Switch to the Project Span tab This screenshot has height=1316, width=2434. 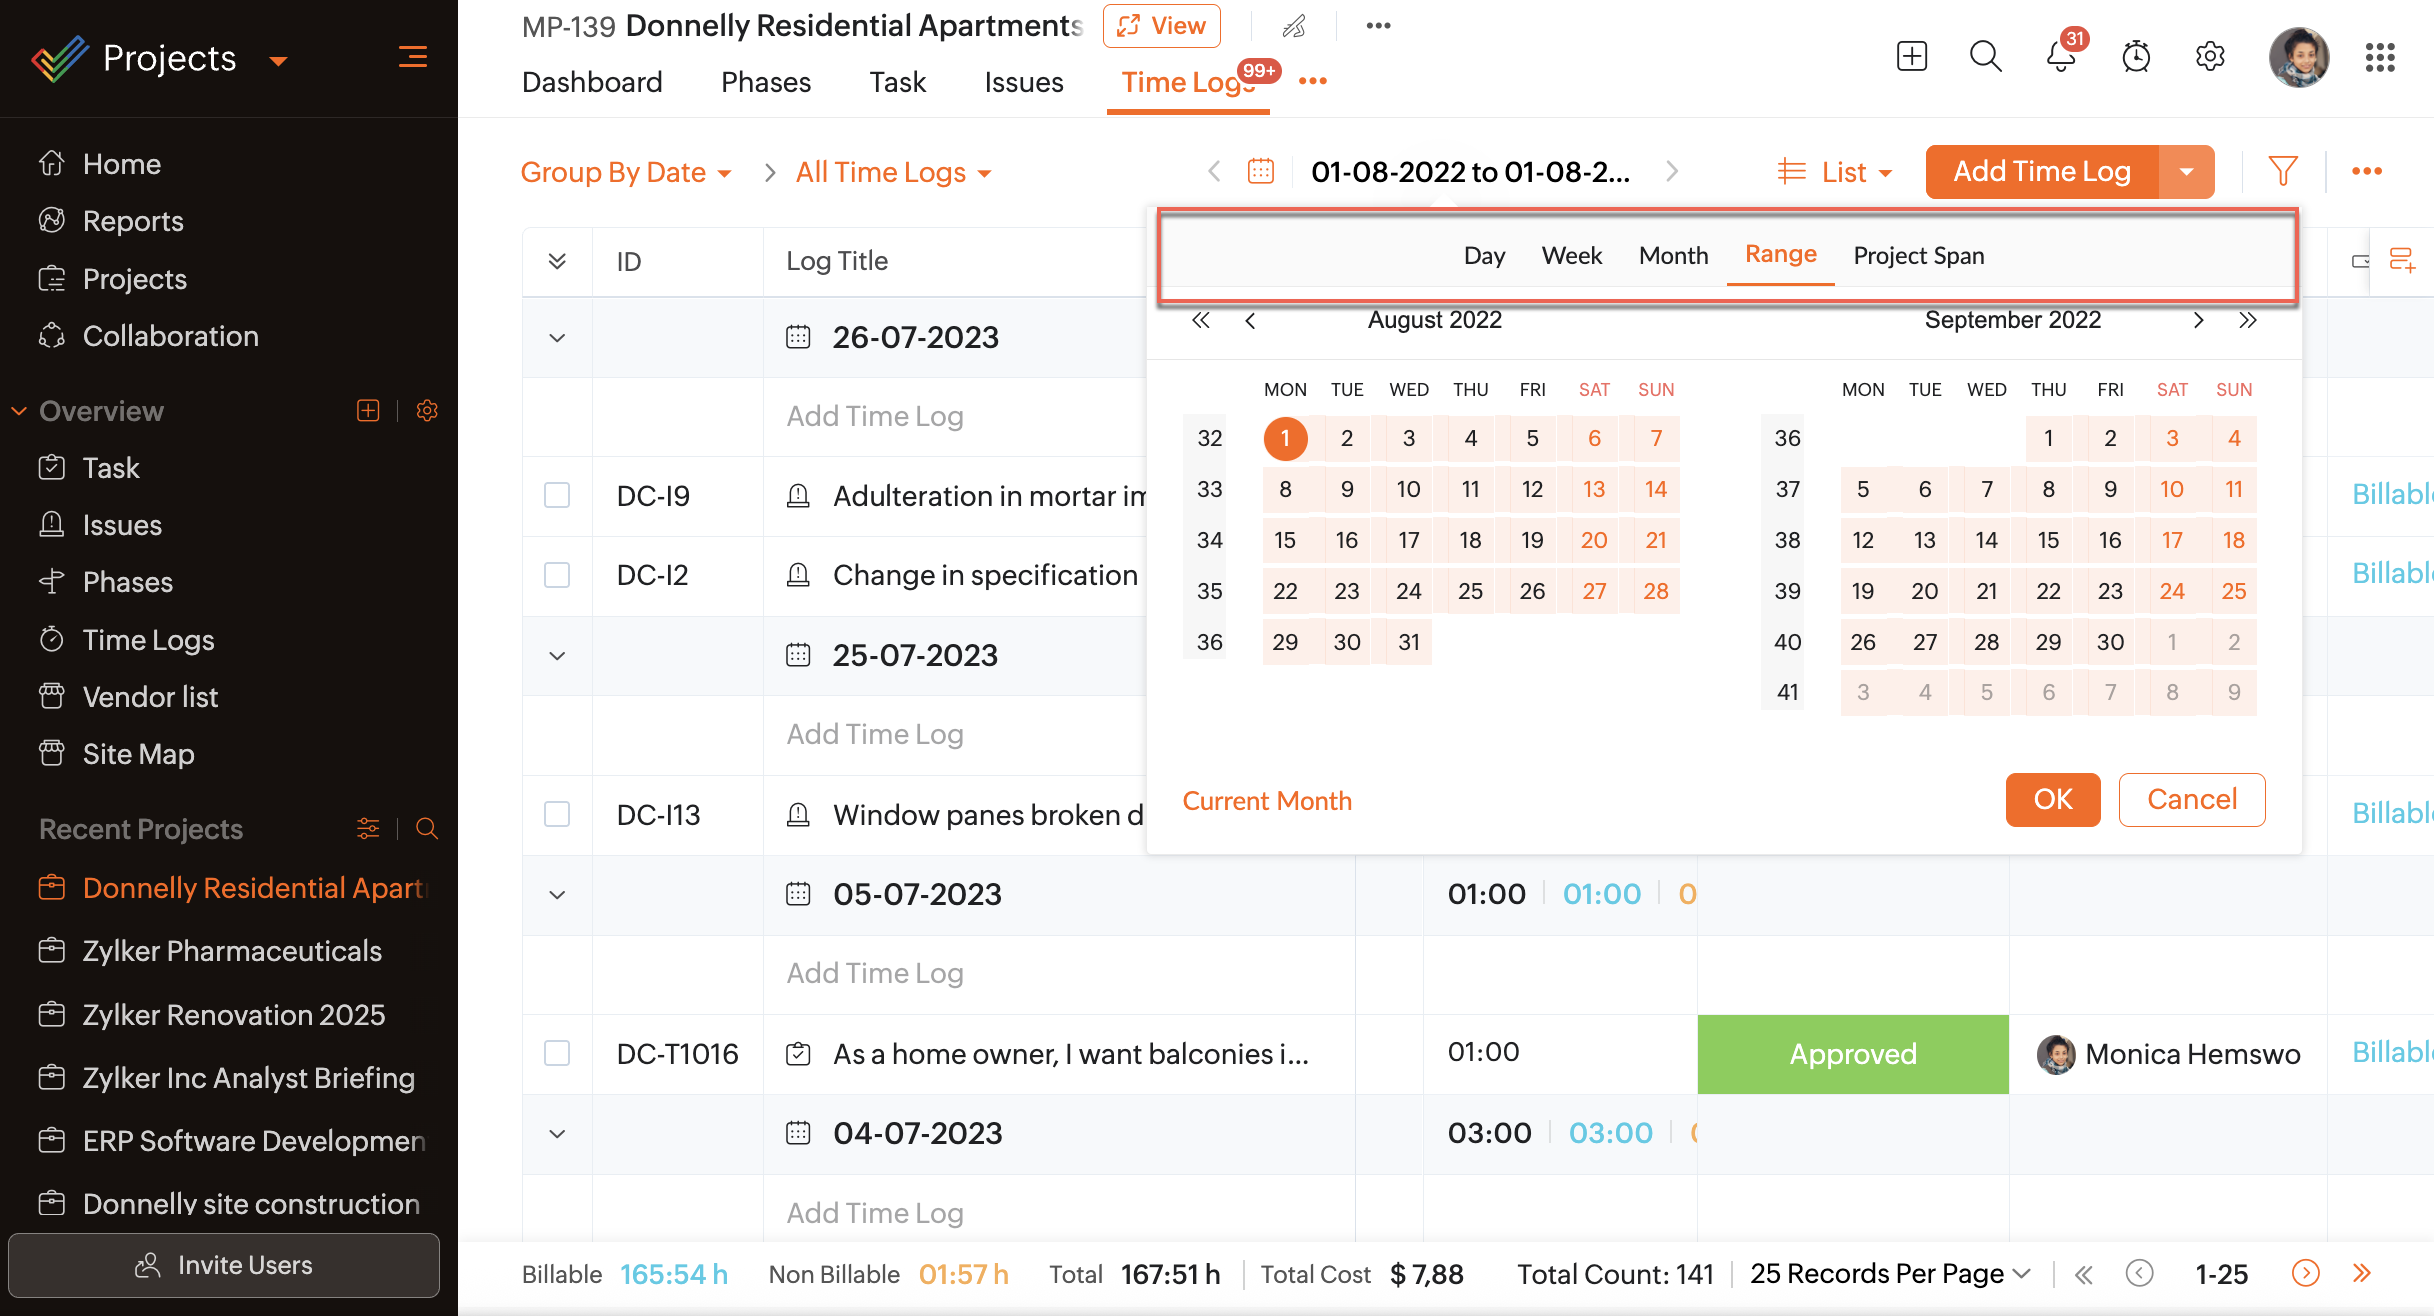(x=1918, y=256)
